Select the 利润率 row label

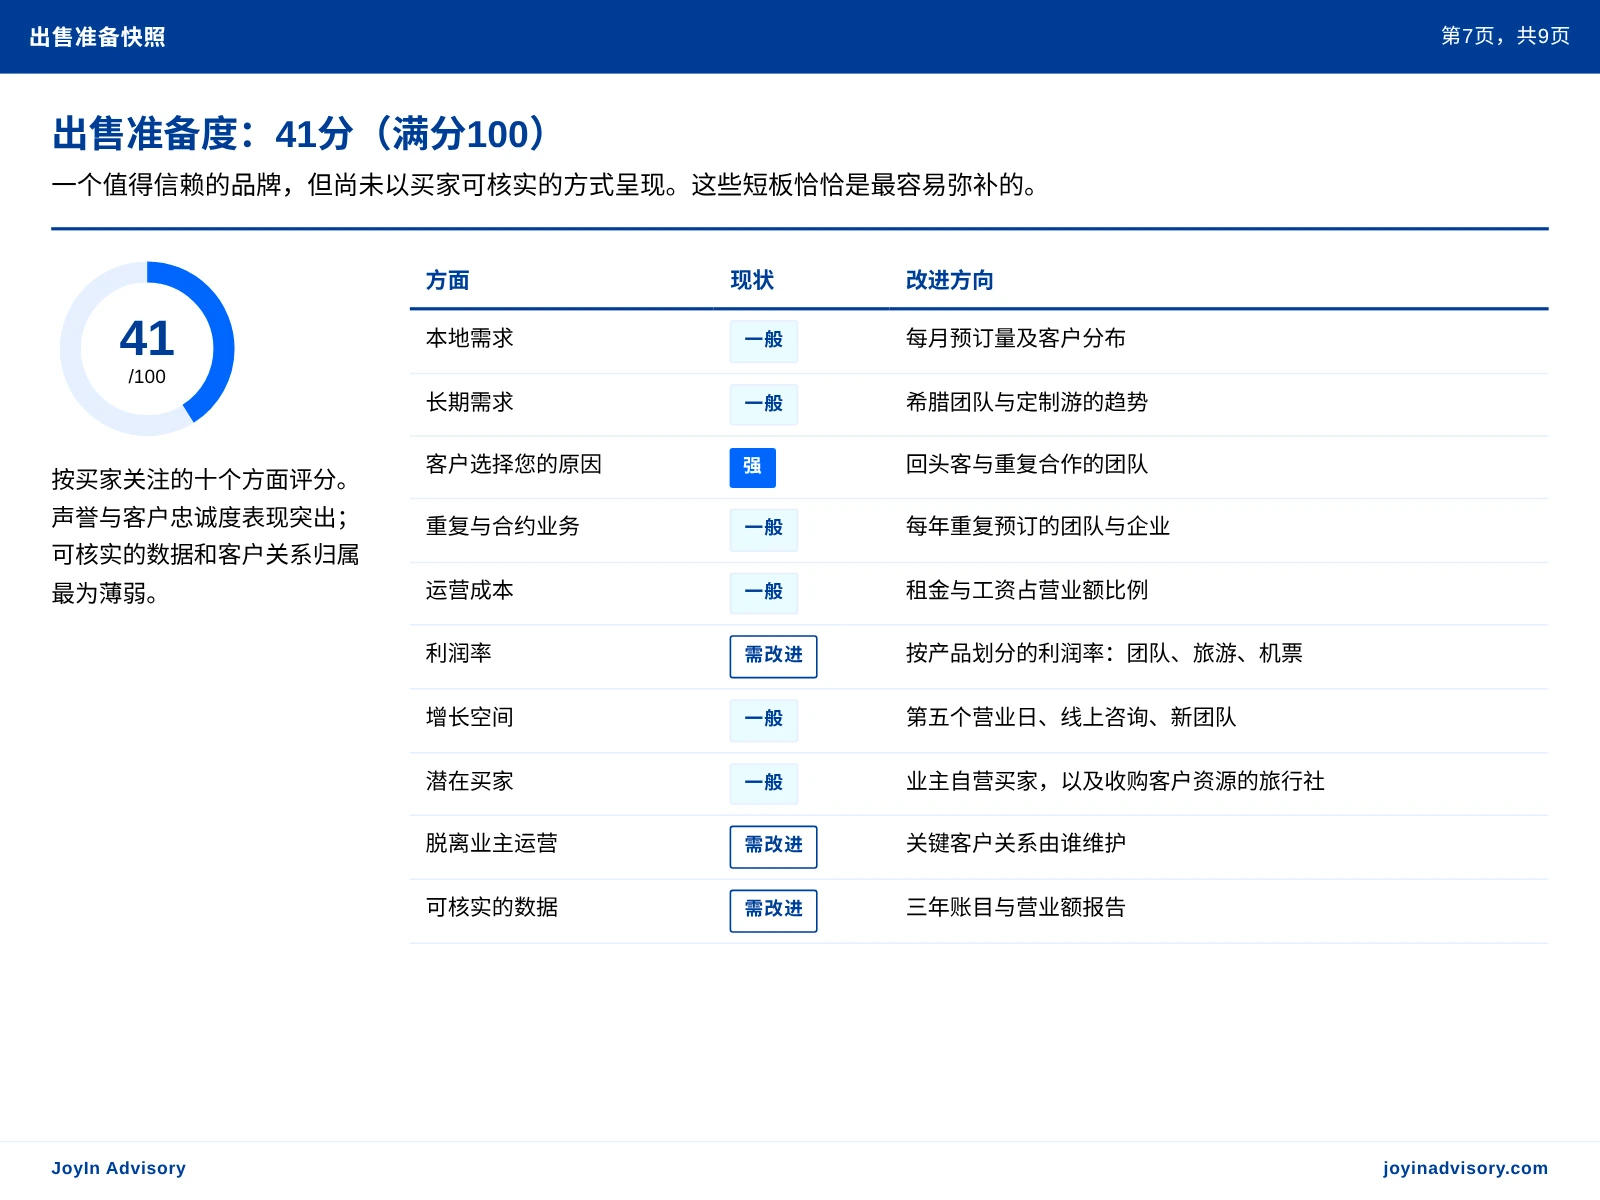click(x=458, y=654)
